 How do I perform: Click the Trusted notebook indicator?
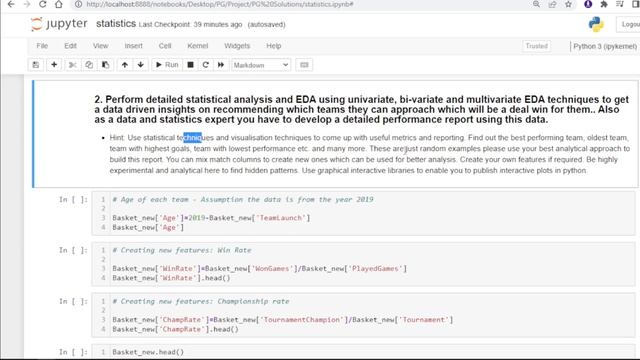coord(536,46)
